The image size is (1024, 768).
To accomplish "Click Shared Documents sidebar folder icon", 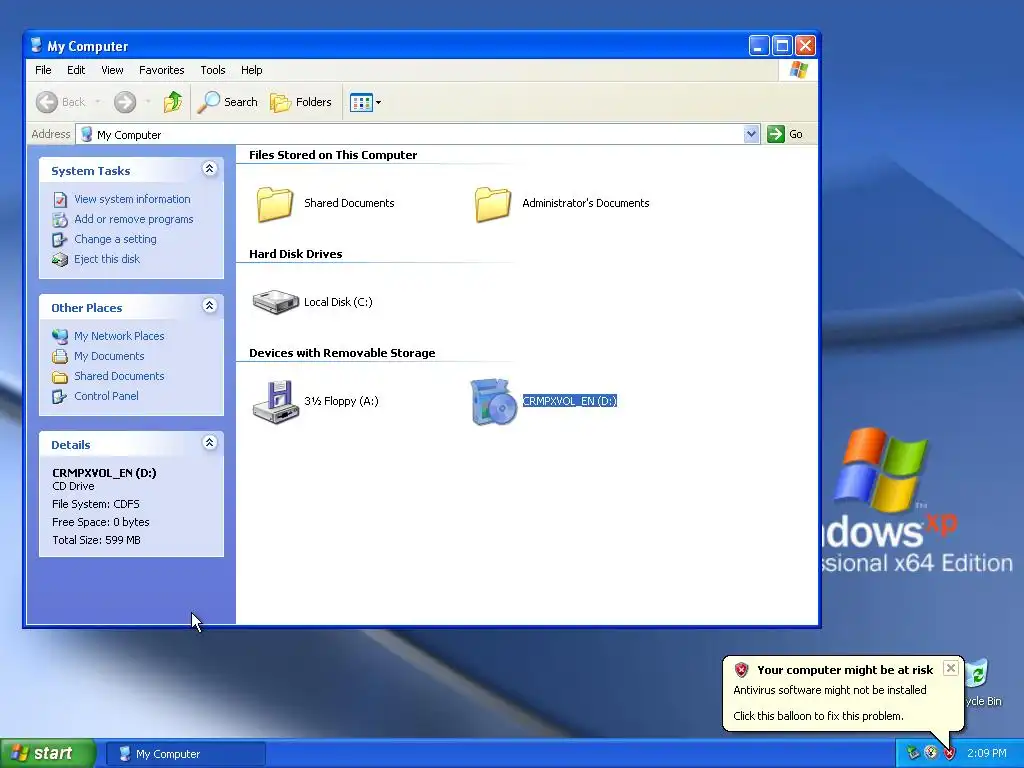I will tap(60, 377).
